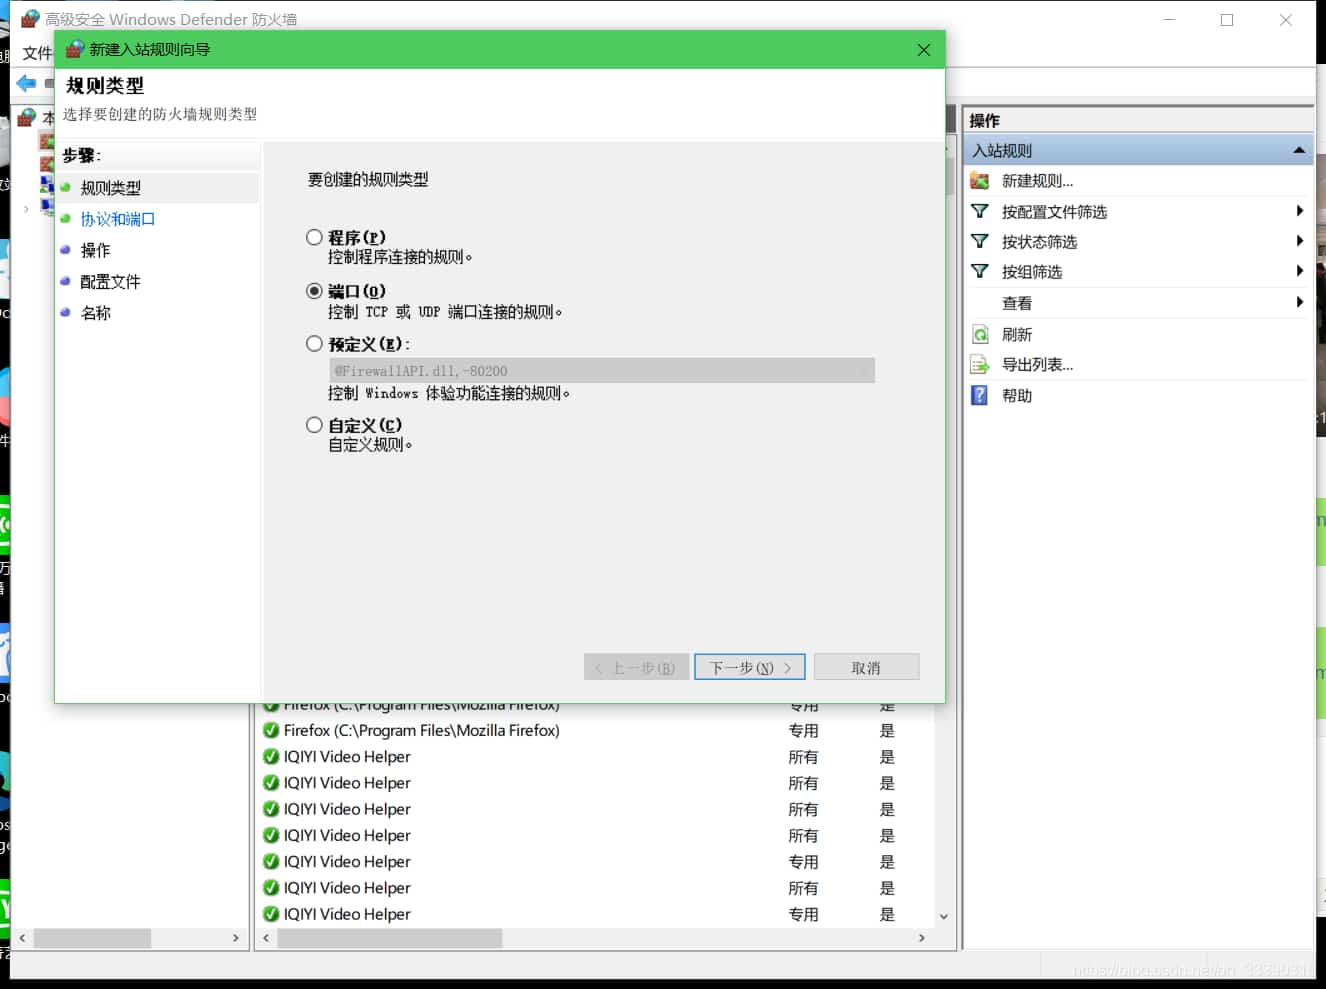Click the 新建规则 (New Rule) icon
Viewport: 1326px width, 989px height.
coord(977,180)
